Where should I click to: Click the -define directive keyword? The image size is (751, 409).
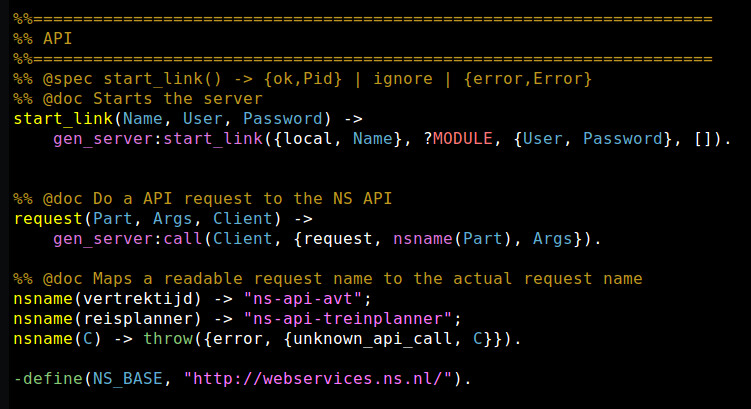point(47,379)
